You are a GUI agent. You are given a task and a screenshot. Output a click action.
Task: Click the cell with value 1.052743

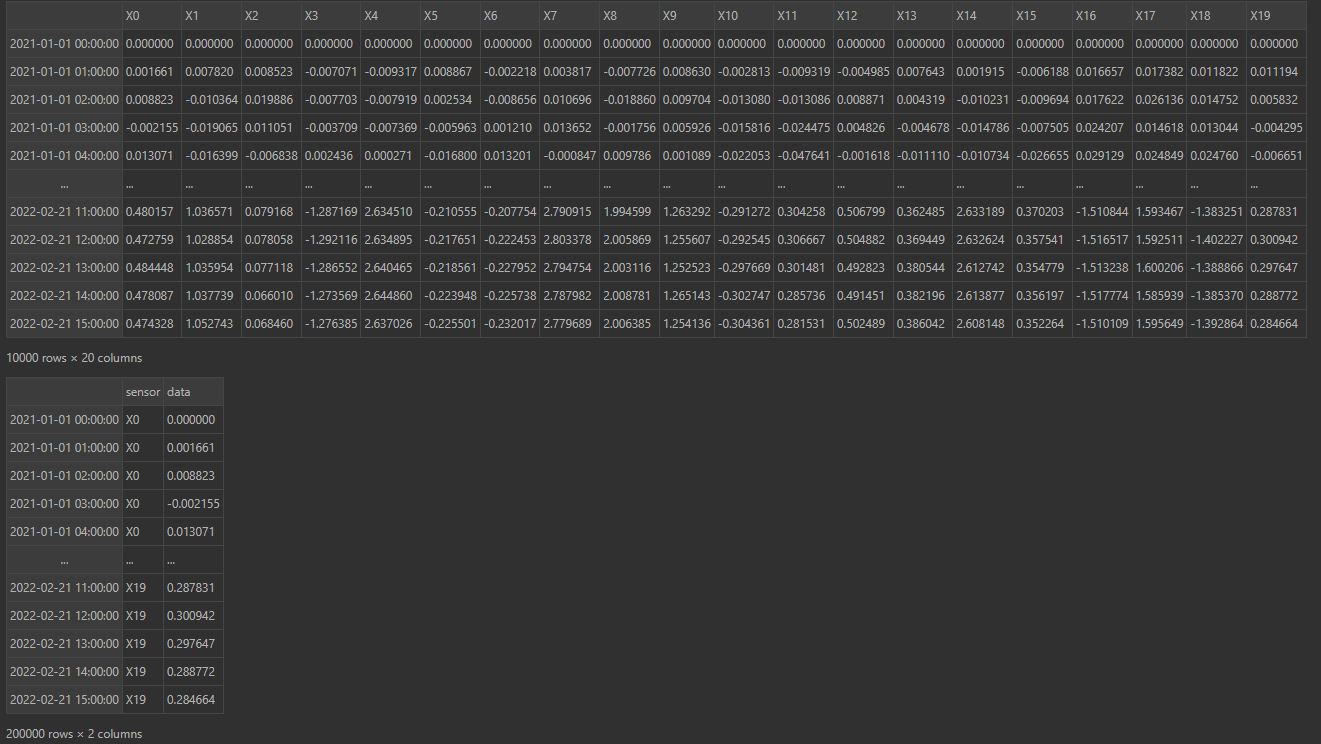coord(212,324)
